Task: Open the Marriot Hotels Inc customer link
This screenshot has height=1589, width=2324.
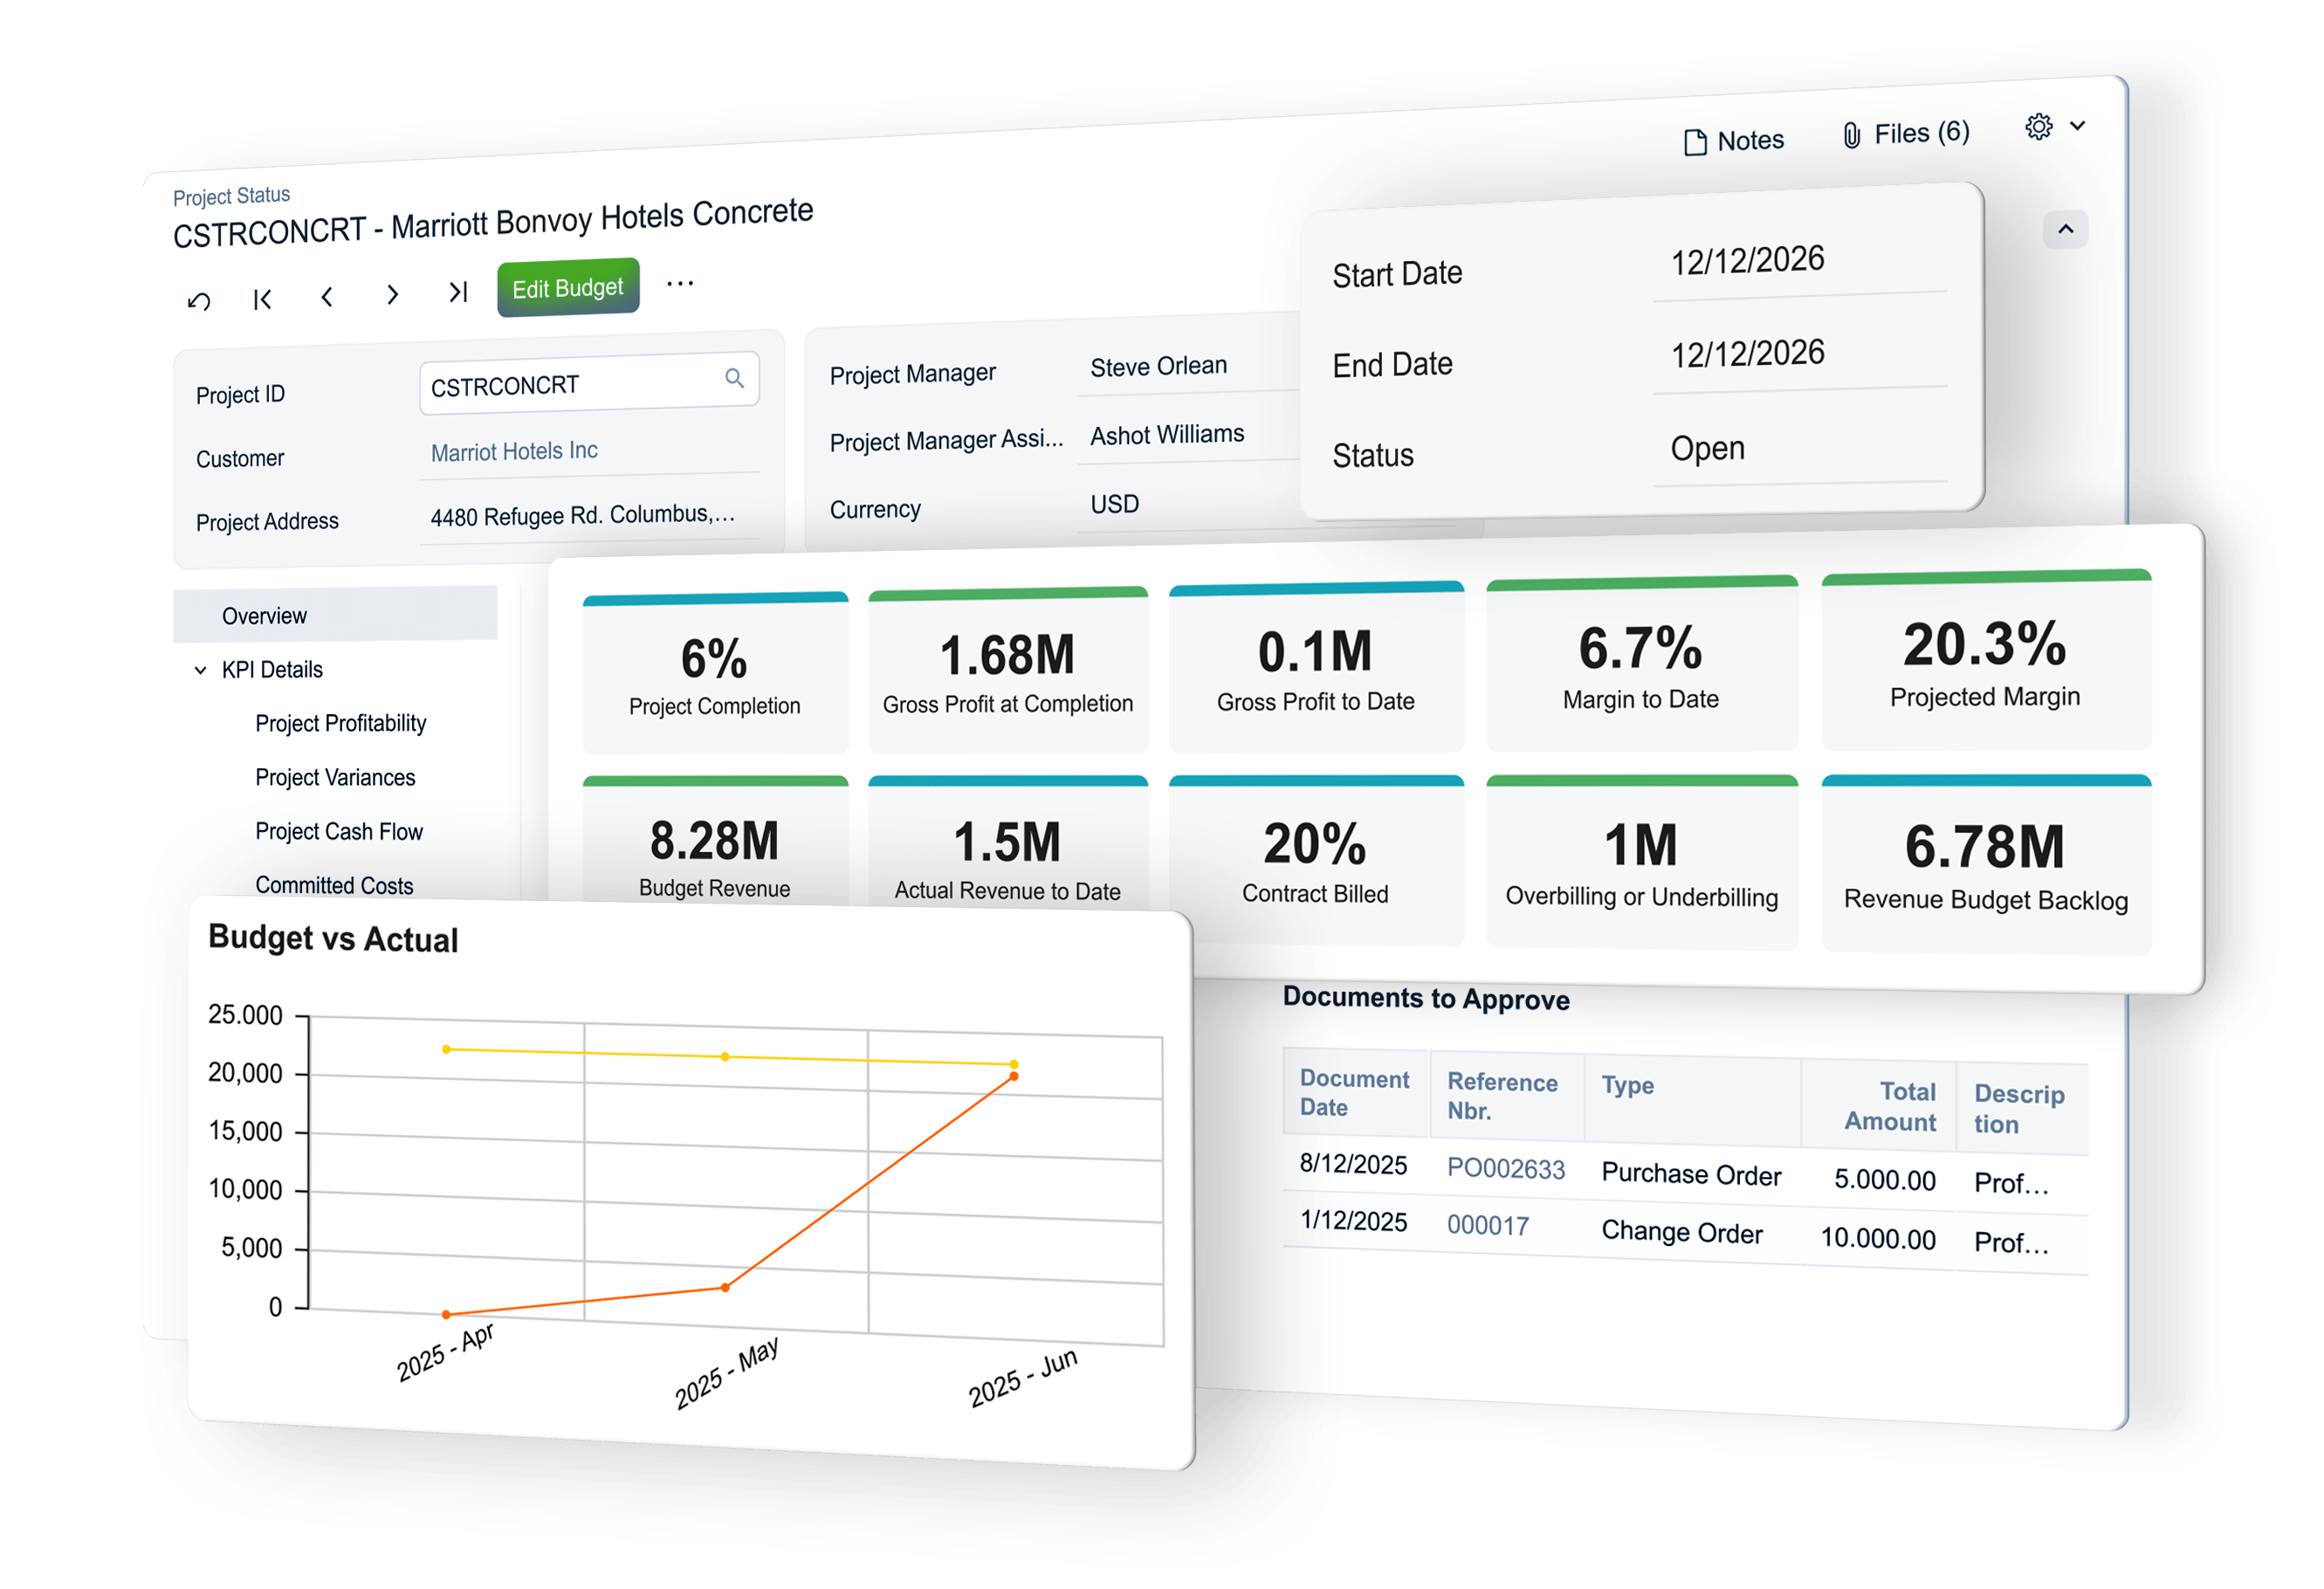Action: (x=514, y=451)
